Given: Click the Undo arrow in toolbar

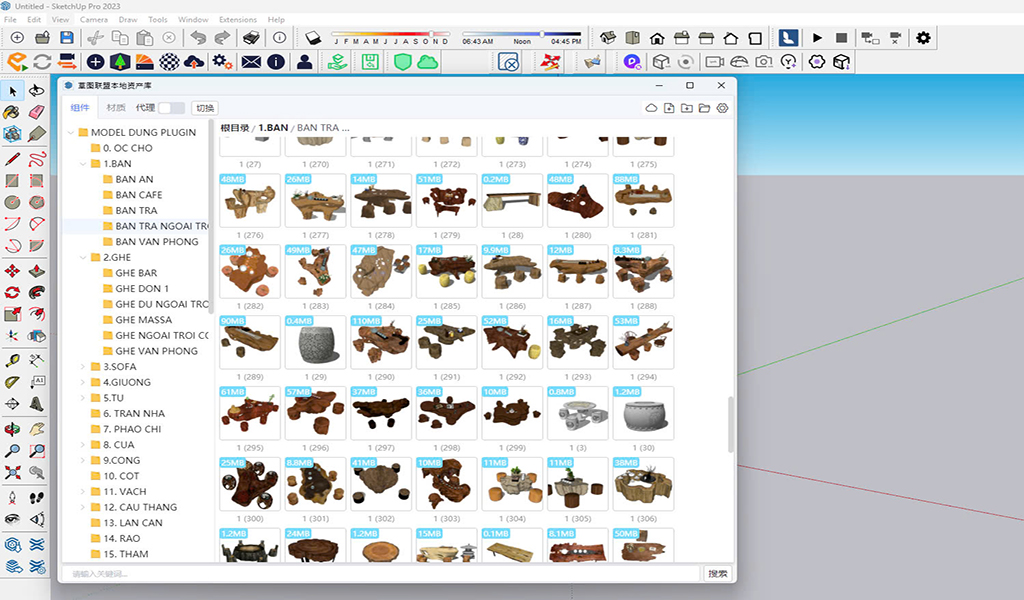Looking at the screenshot, I should click(197, 38).
